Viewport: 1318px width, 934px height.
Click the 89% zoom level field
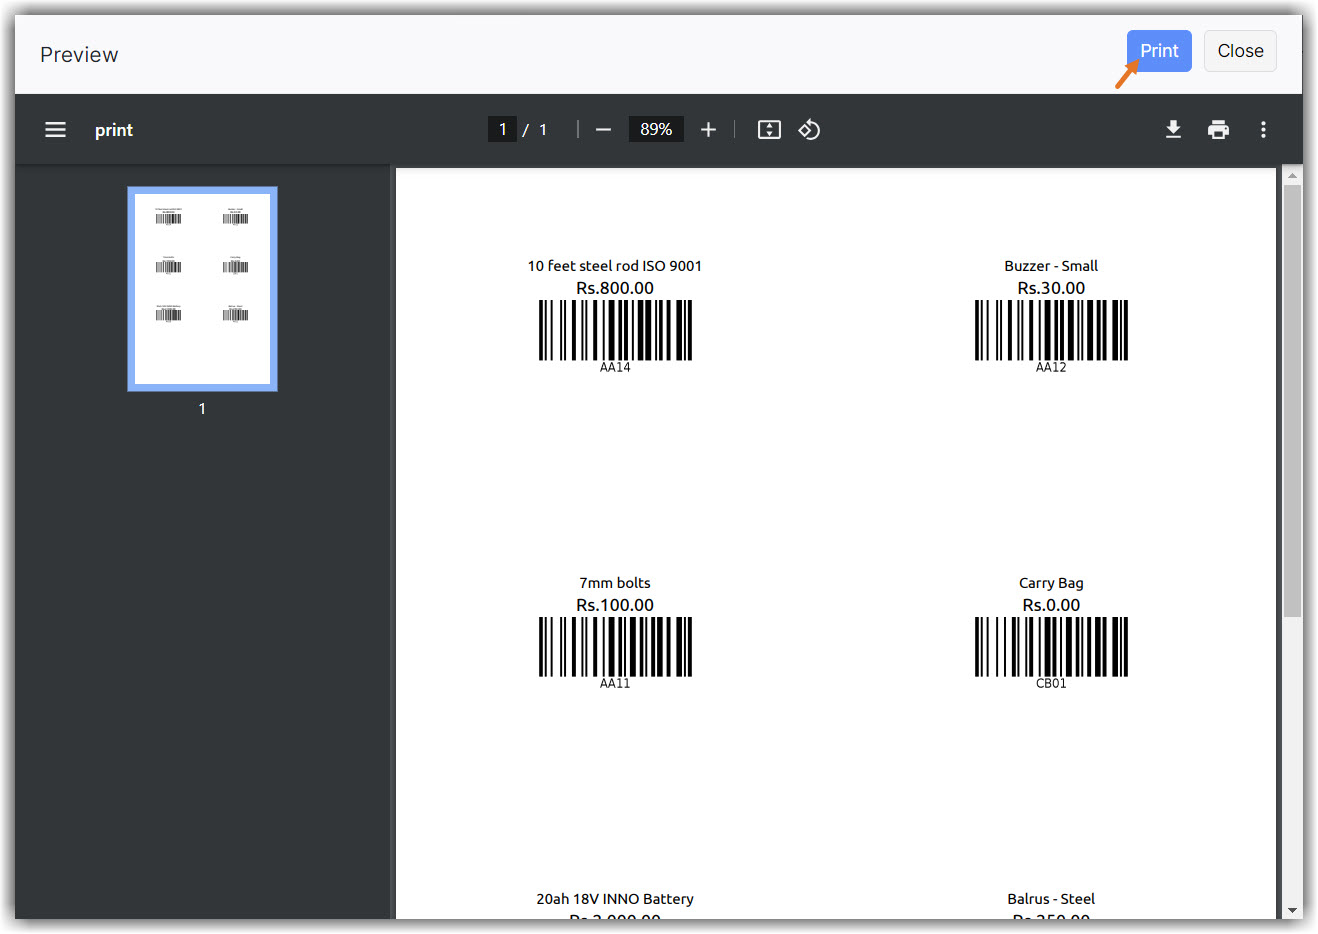click(x=656, y=129)
